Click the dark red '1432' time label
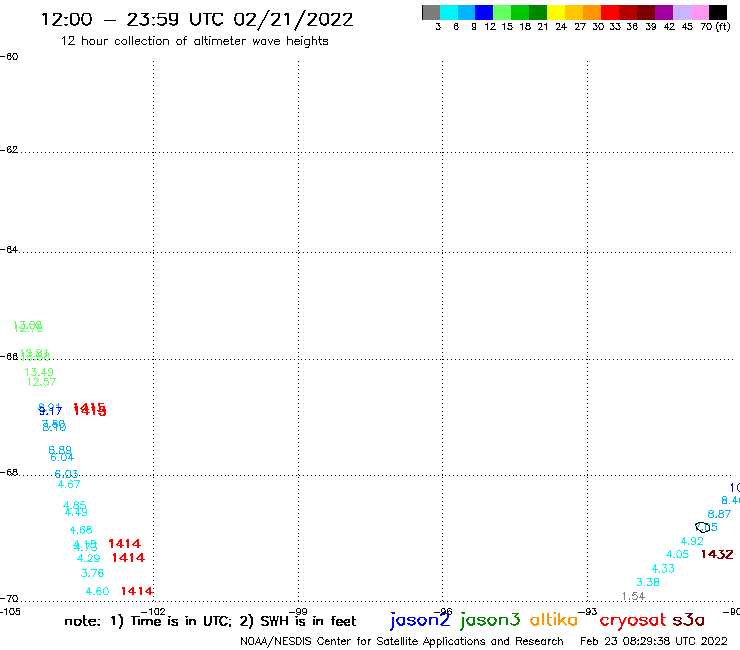The image size is (740, 650). tap(717, 554)
